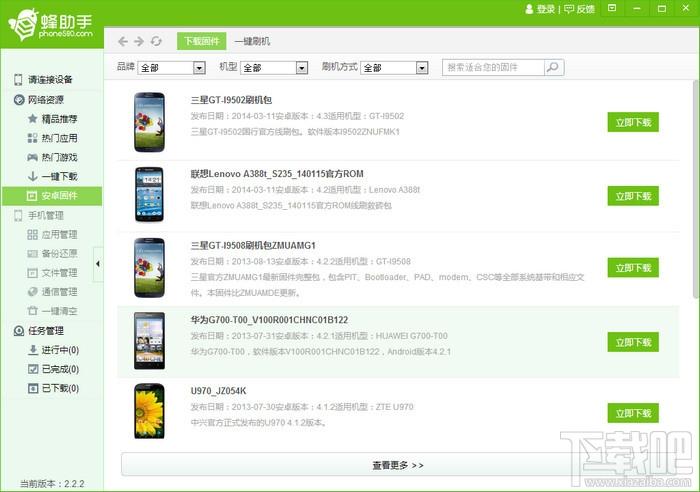Open the 三星GT-I9508刷机包ZMUAMG1 title

pyautogui.click(x=253, y=246)
